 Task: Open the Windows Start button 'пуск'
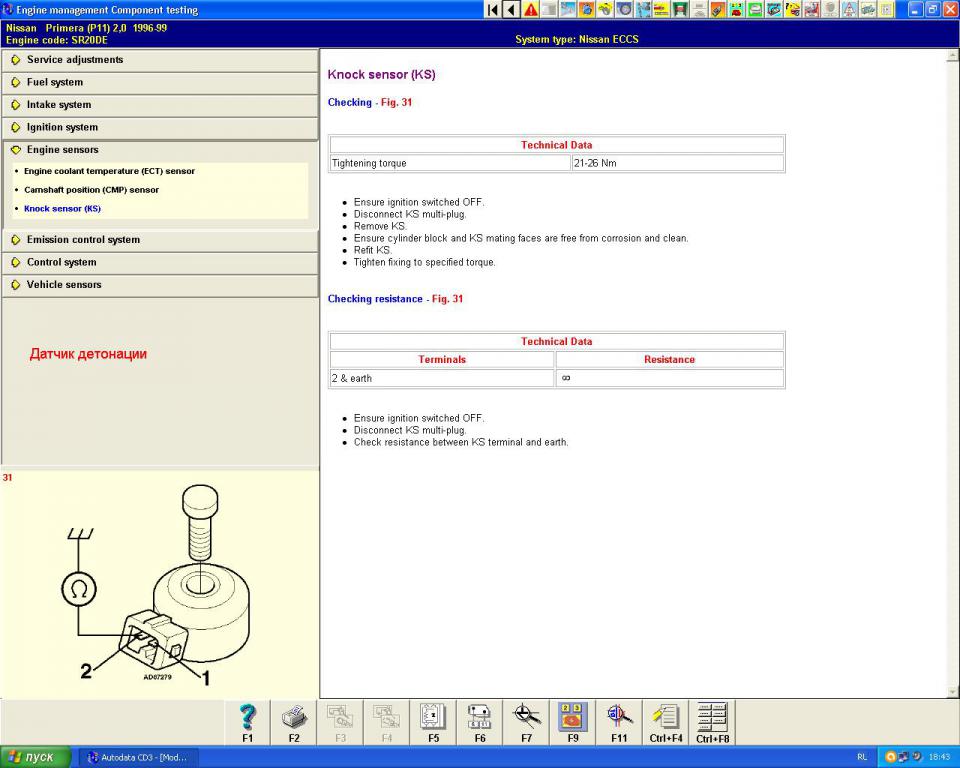click(36, 757)
